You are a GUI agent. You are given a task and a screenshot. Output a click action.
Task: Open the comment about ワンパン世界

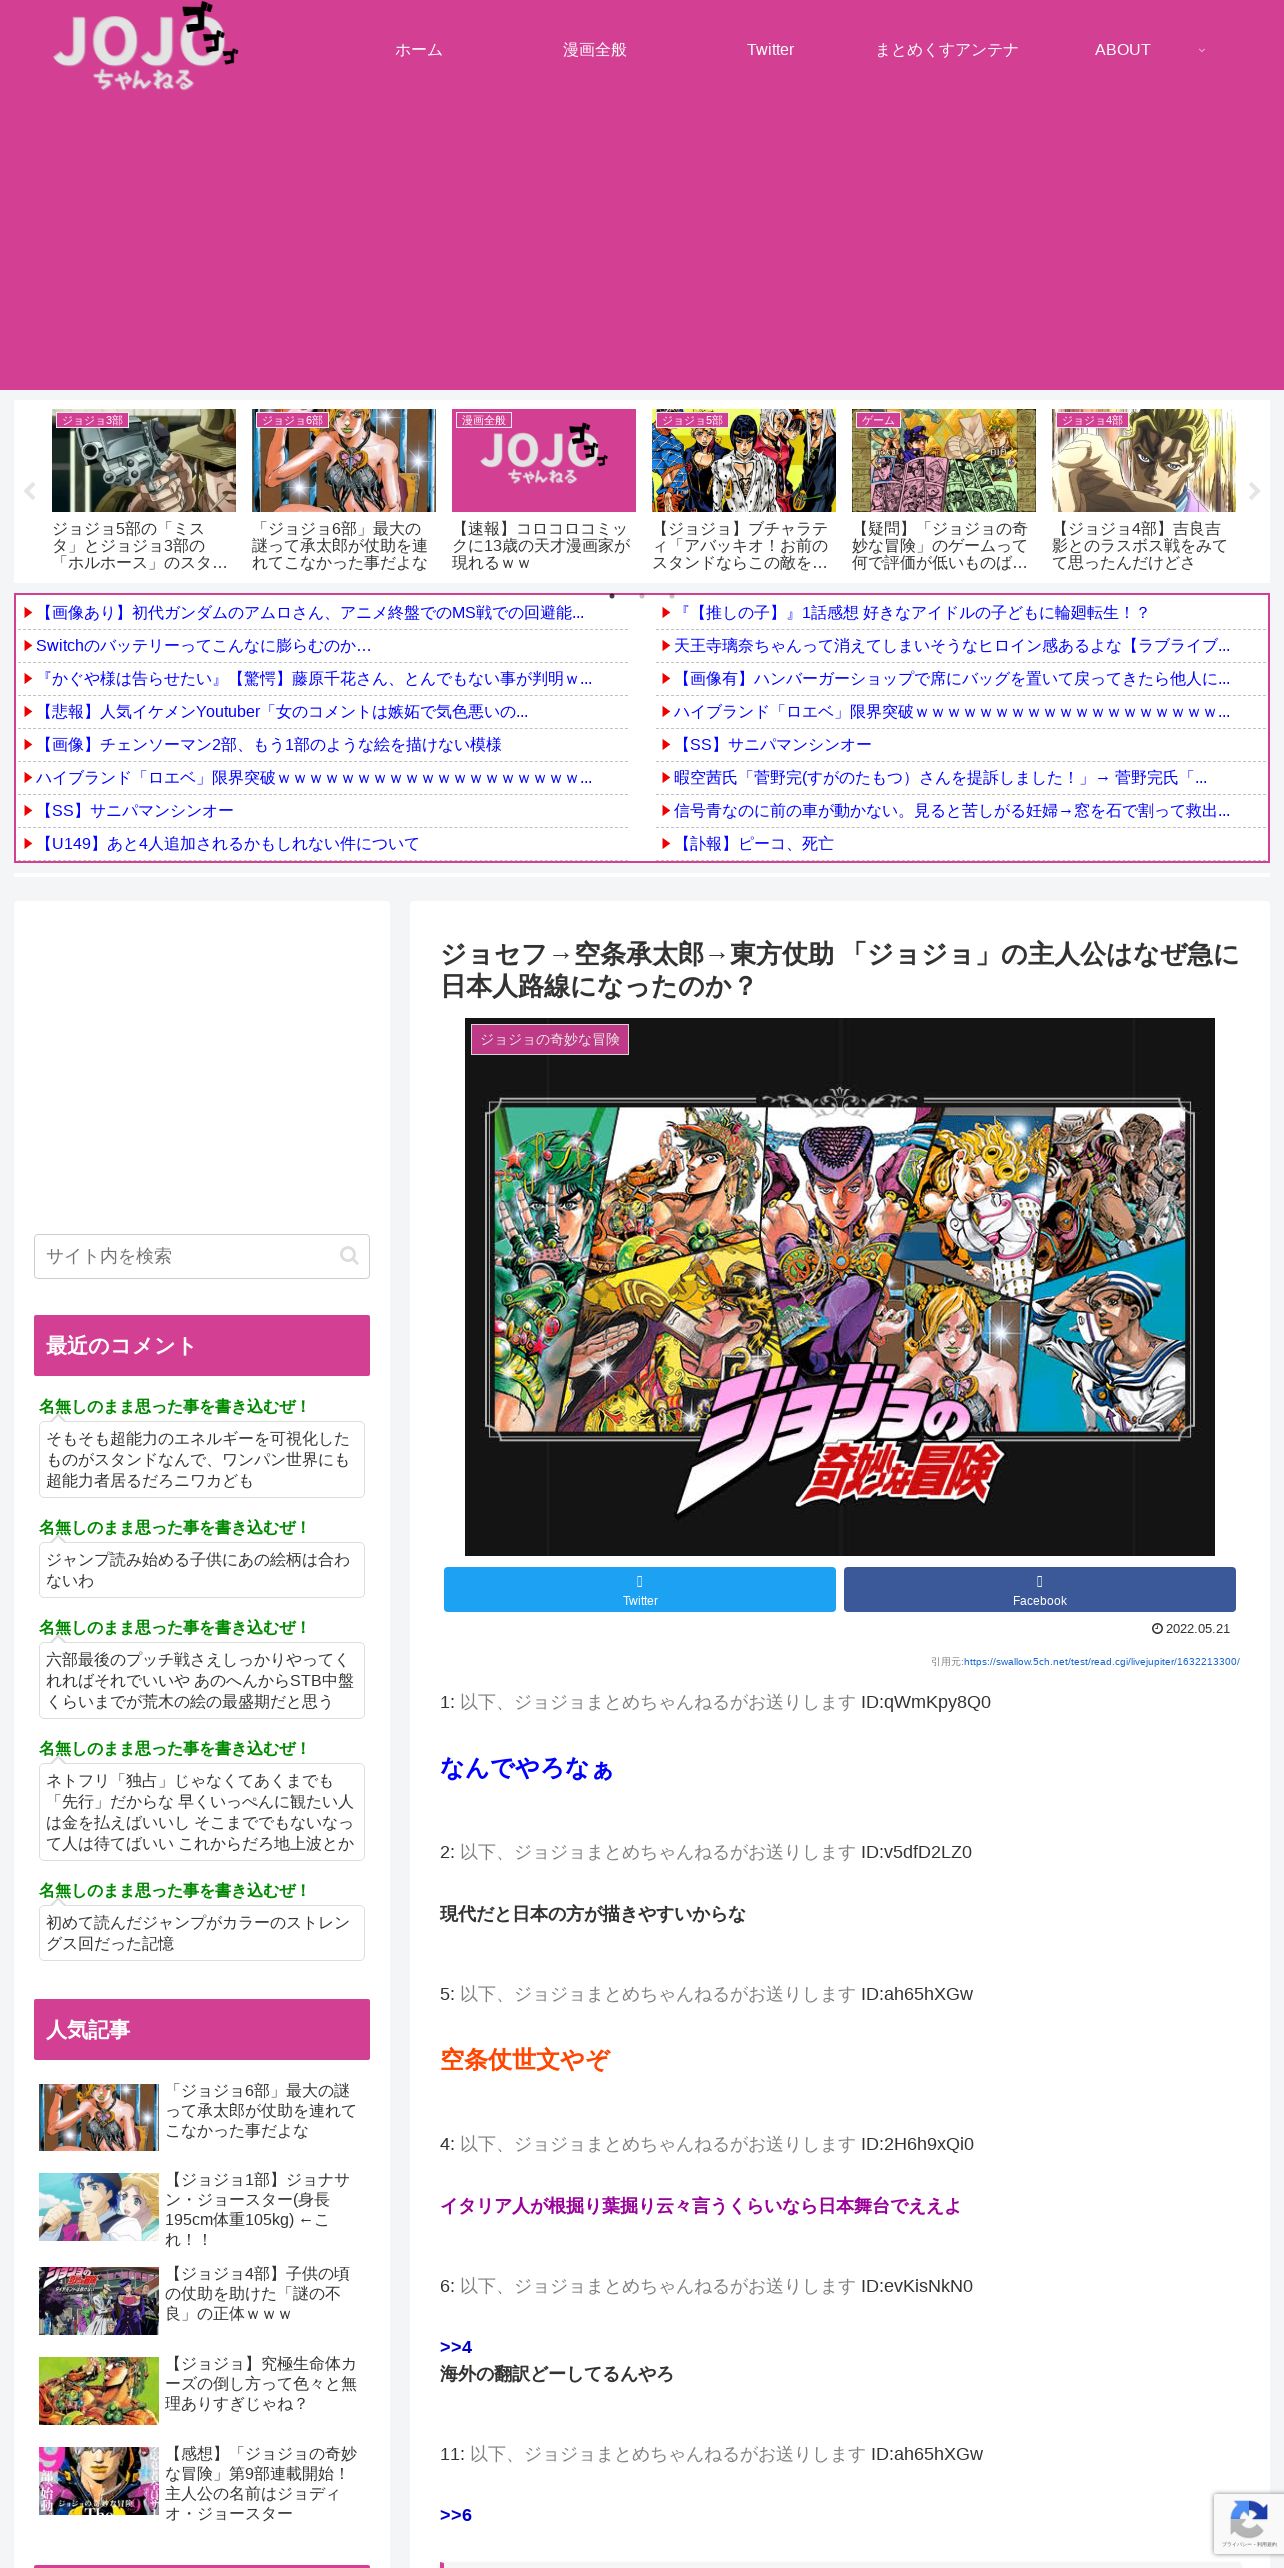click(202, 1459)
